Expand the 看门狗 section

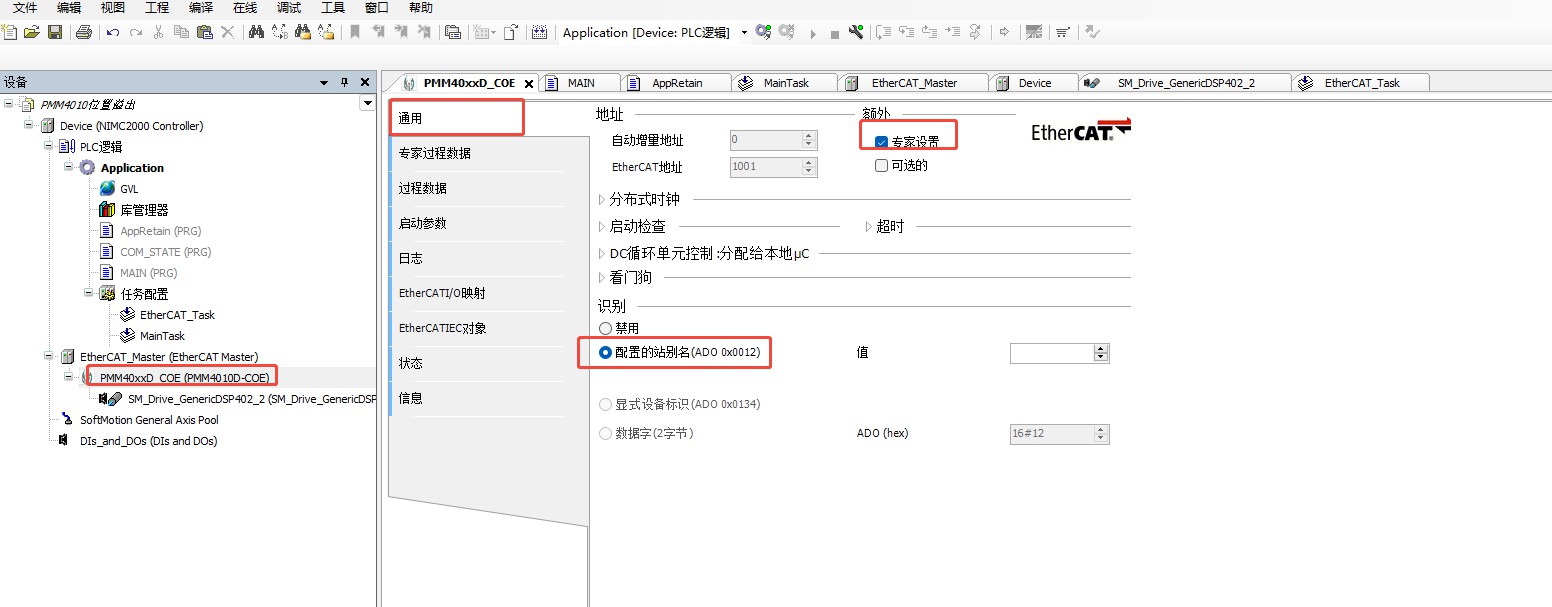(602, 278)
